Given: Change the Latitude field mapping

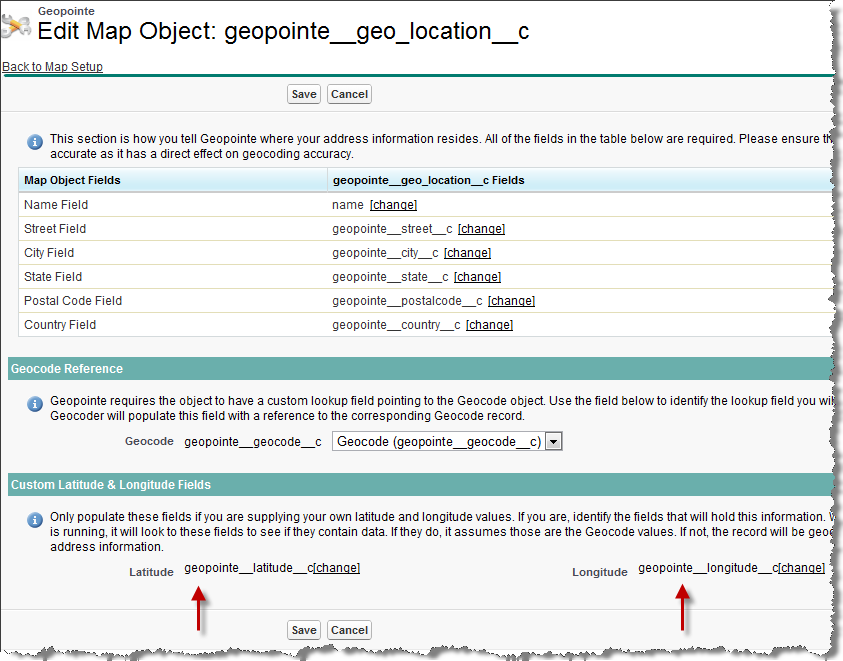Looking at the screenshot, I should coord(337,568).
